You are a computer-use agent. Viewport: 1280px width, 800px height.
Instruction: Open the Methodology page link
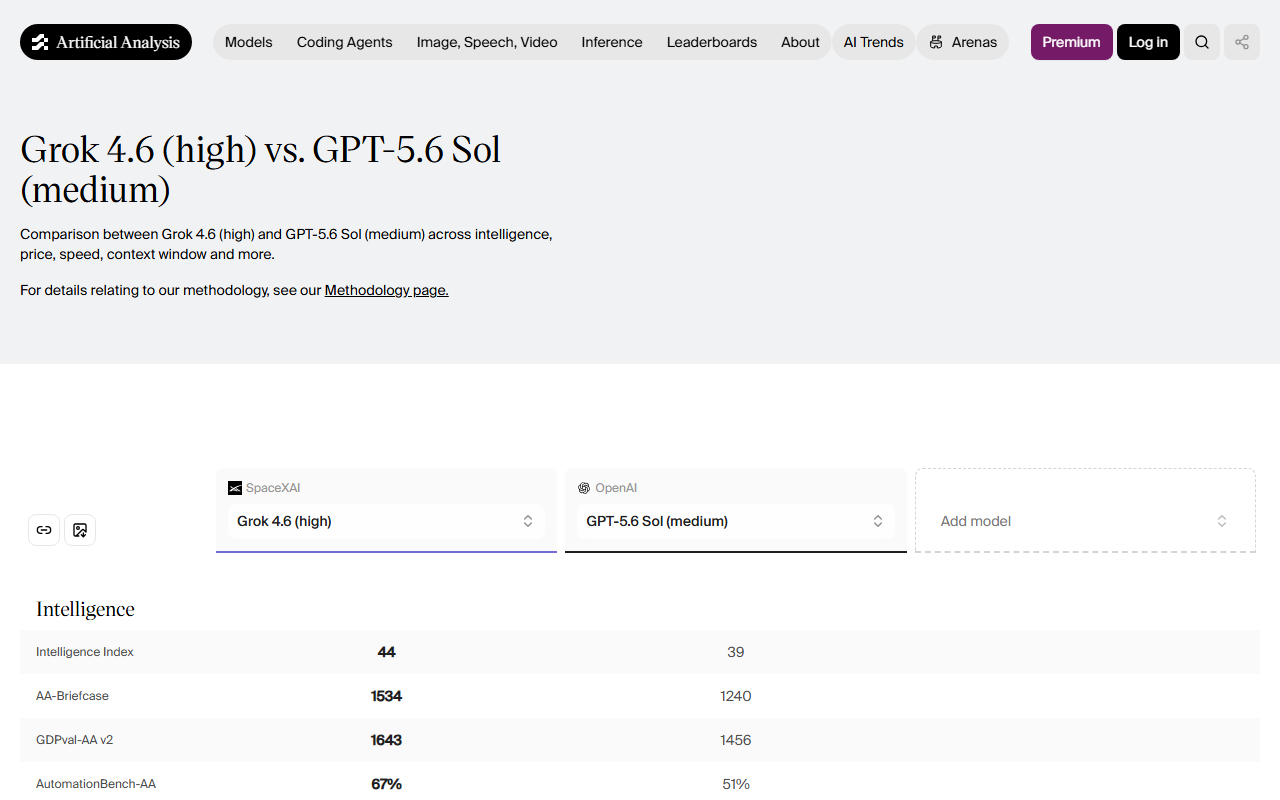387,290
